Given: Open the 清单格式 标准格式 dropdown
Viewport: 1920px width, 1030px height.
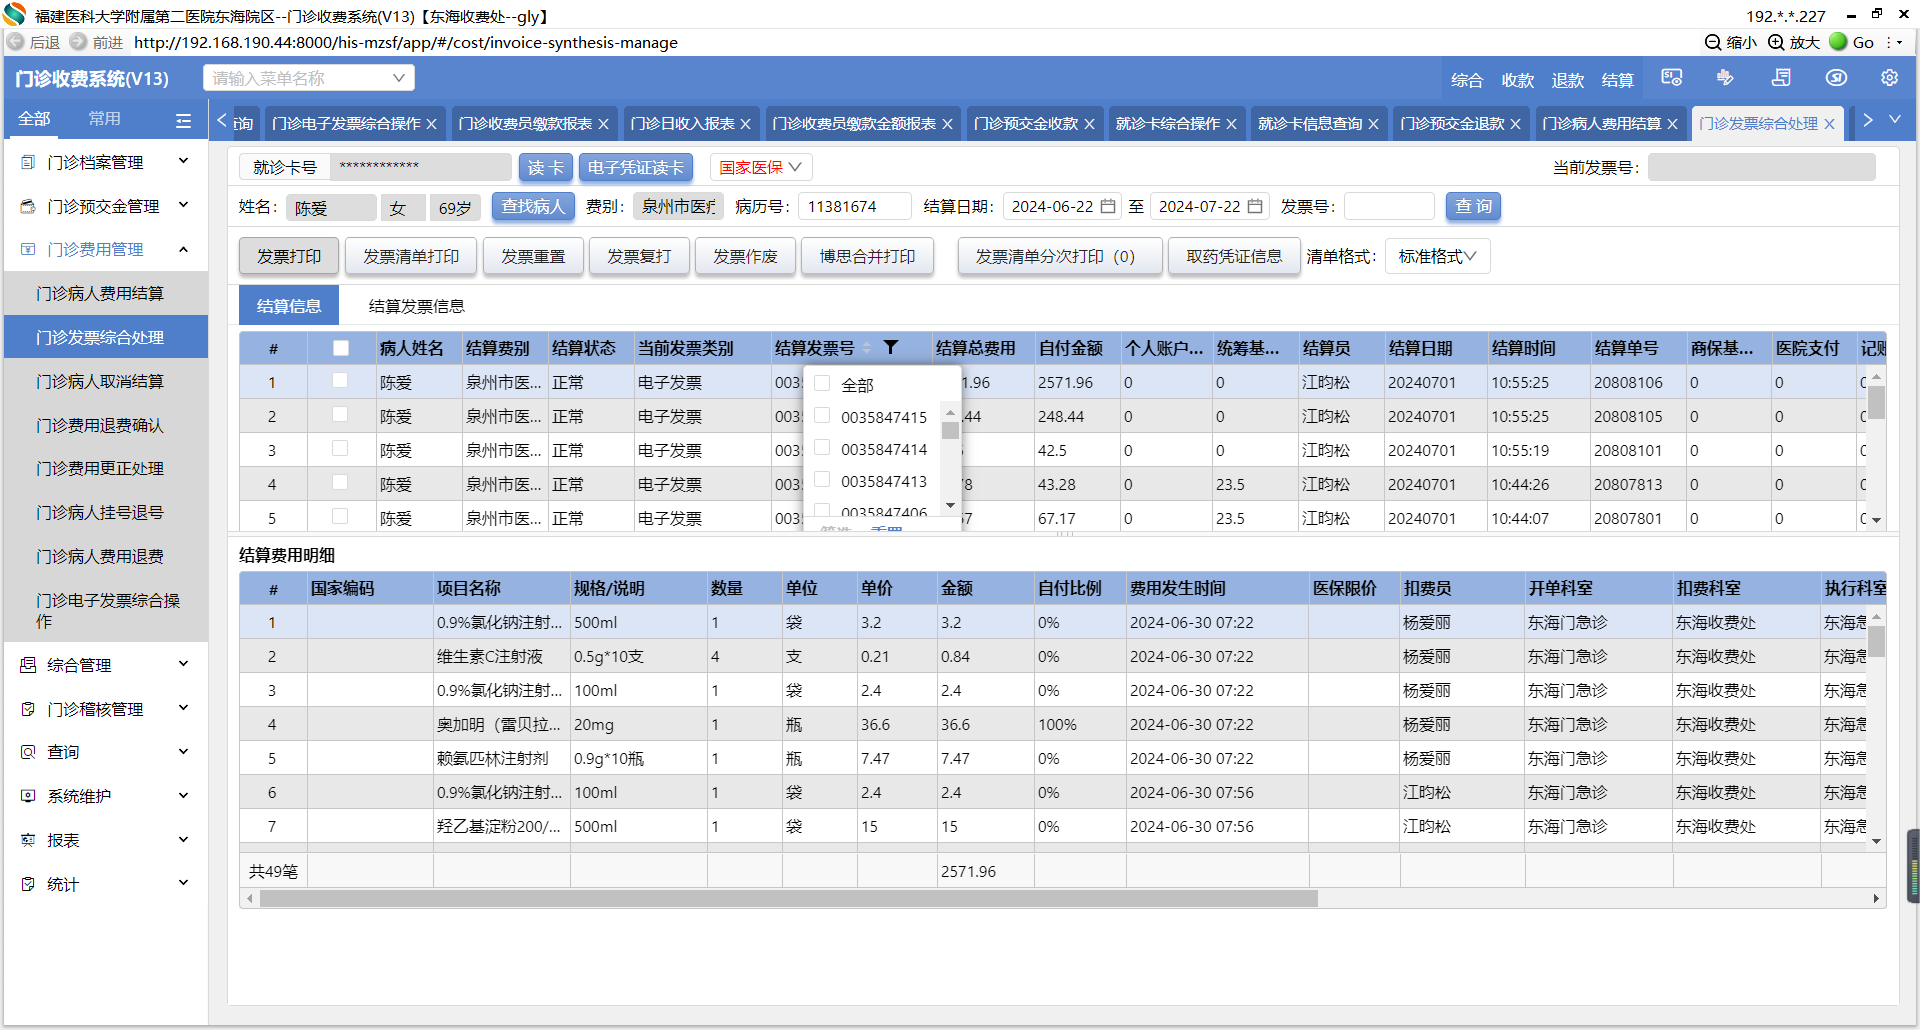Looking at the screenshot, I should (x=1436, y=257).
